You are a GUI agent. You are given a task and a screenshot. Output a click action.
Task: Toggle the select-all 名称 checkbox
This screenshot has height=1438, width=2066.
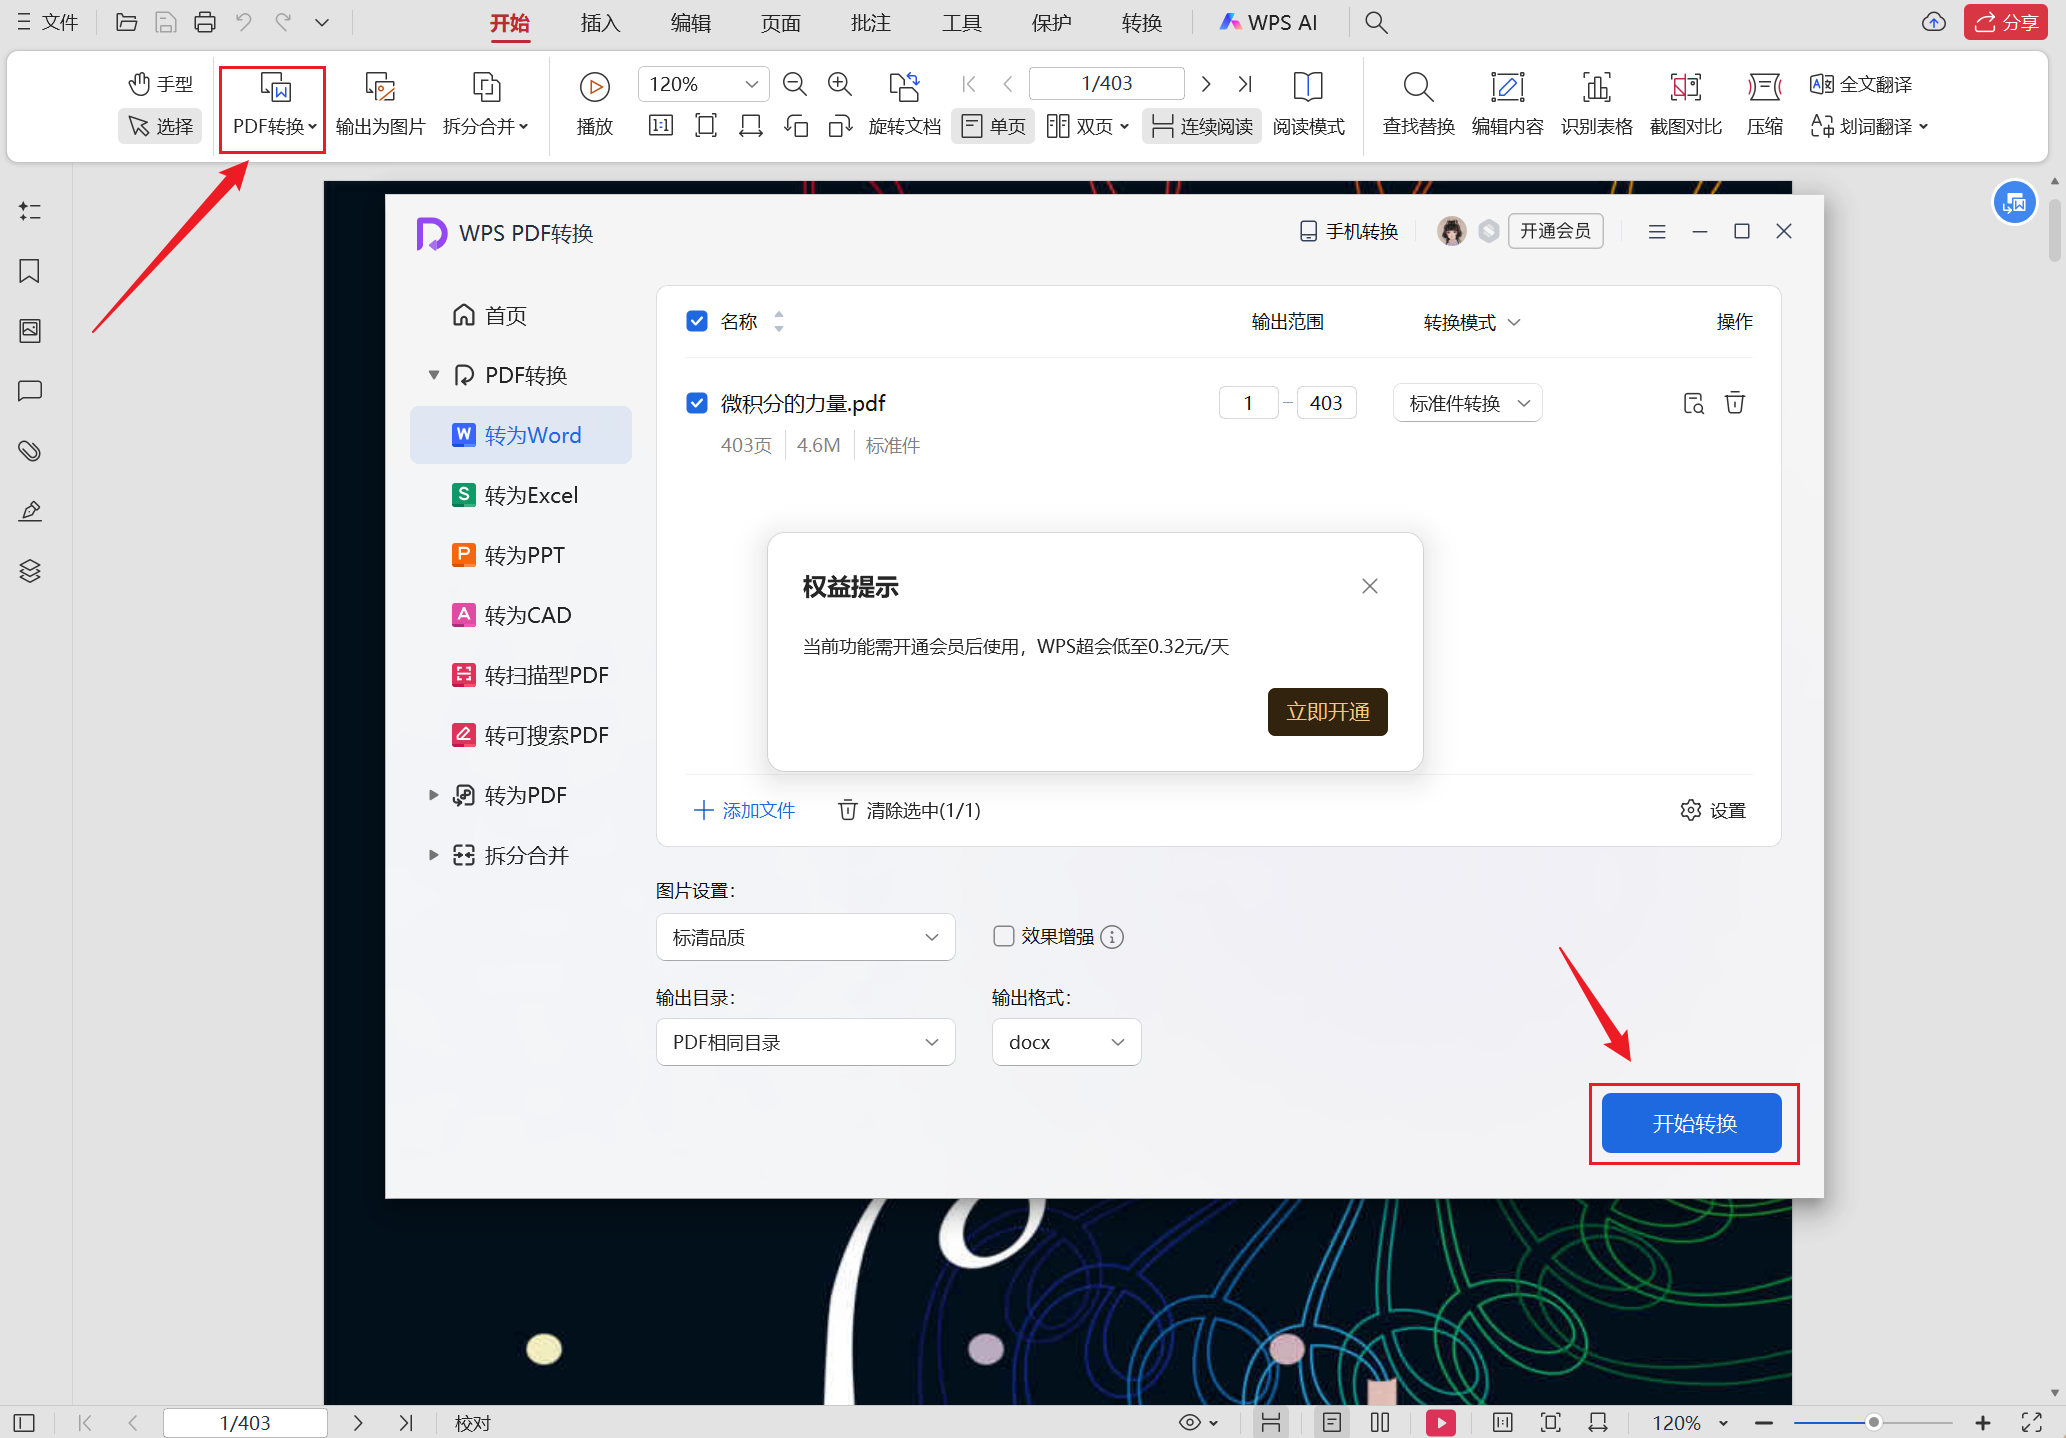[697, 321]
